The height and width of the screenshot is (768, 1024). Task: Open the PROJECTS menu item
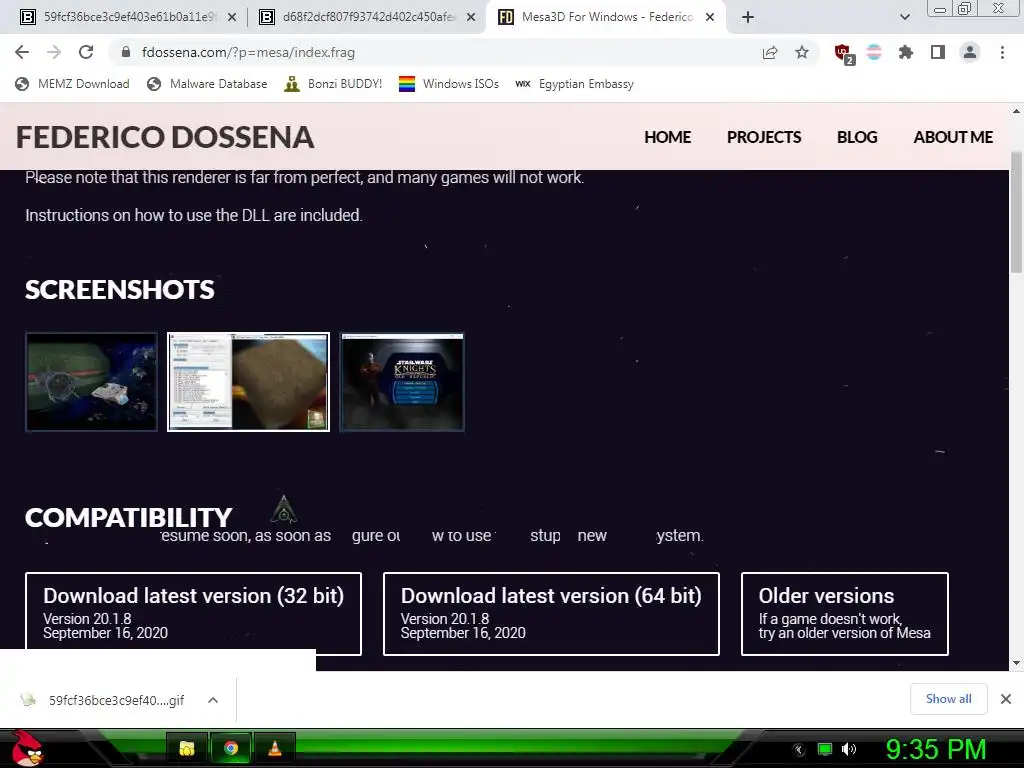[764, 137]
